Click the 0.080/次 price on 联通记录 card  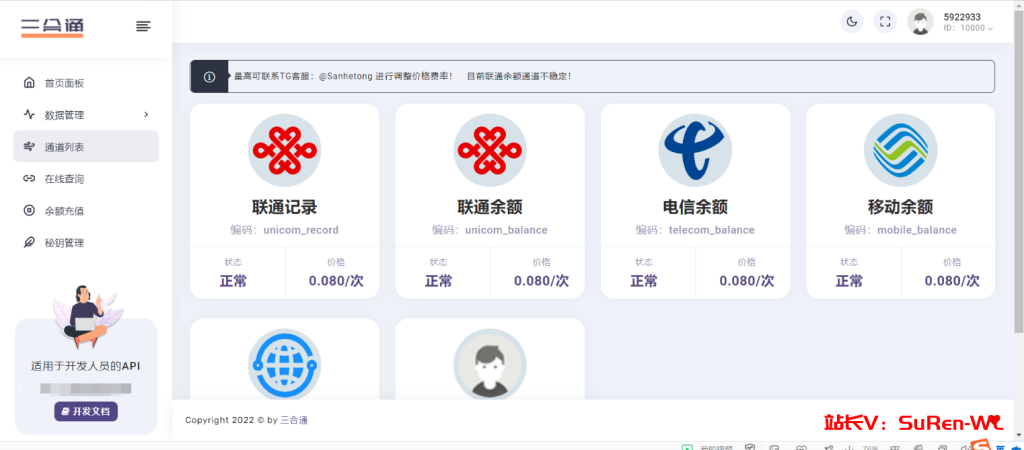tap(336, 281)
